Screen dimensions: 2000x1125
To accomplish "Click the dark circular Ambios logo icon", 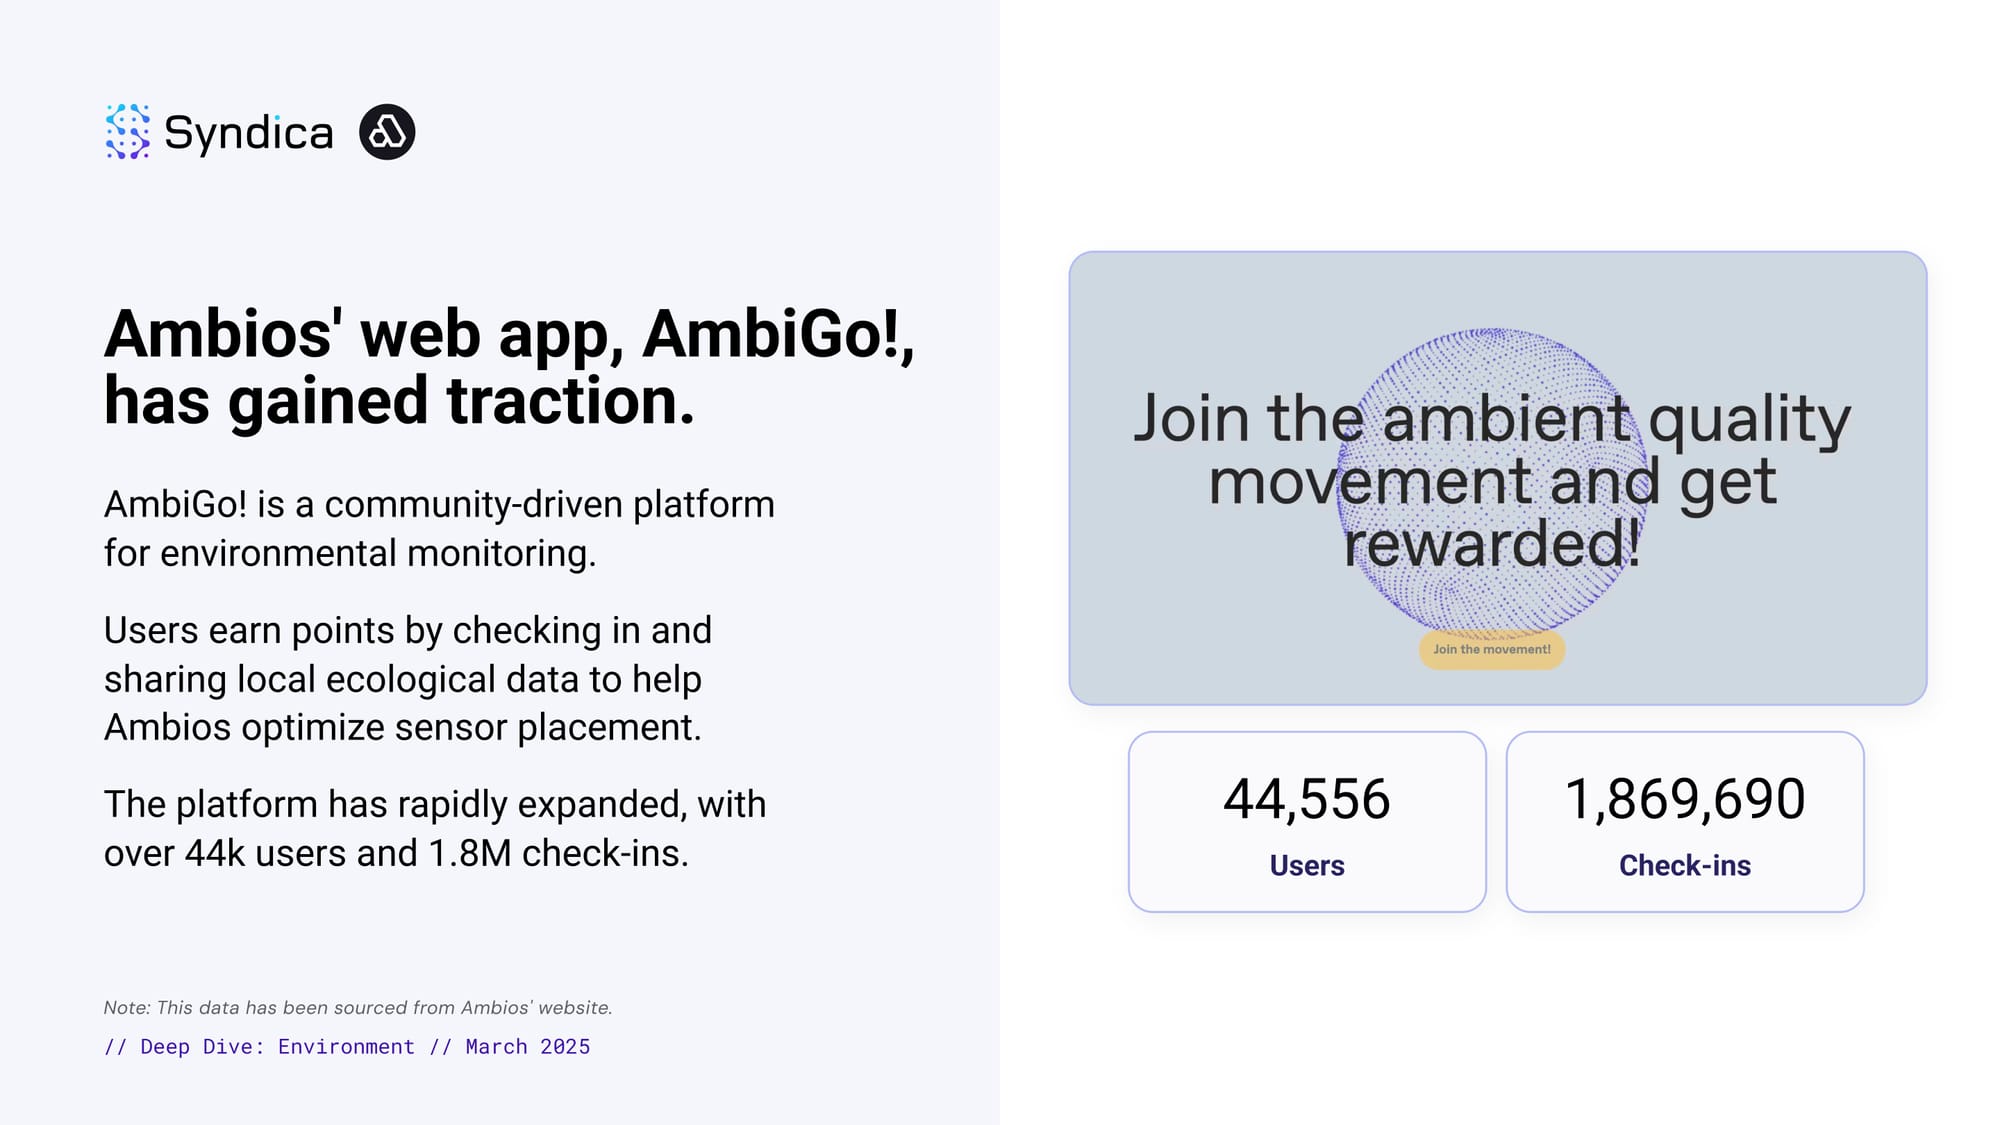I will (x=387, y=132).
